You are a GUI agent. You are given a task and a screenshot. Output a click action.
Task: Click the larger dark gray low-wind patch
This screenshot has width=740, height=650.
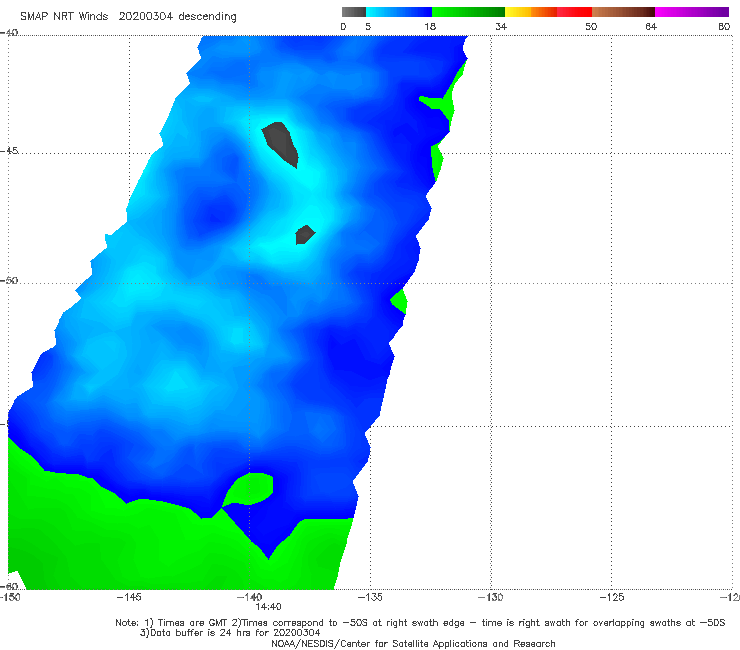(280, 144)
